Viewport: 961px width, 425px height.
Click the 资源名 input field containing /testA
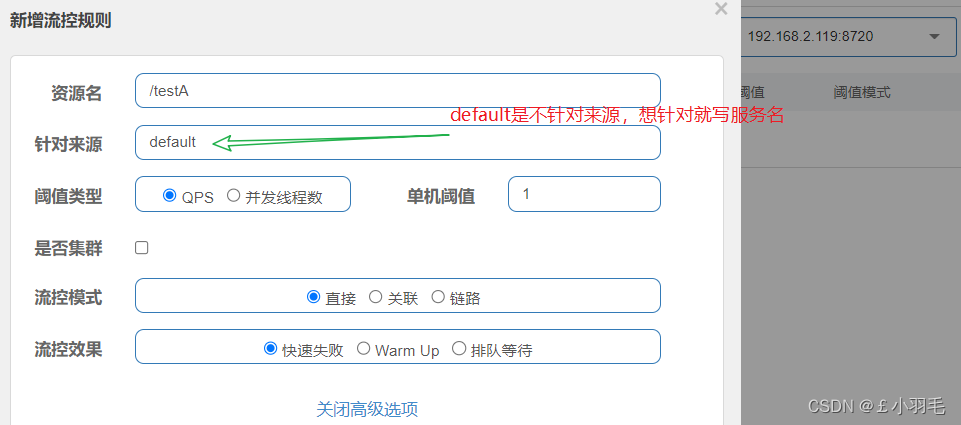tap(398, 91)
